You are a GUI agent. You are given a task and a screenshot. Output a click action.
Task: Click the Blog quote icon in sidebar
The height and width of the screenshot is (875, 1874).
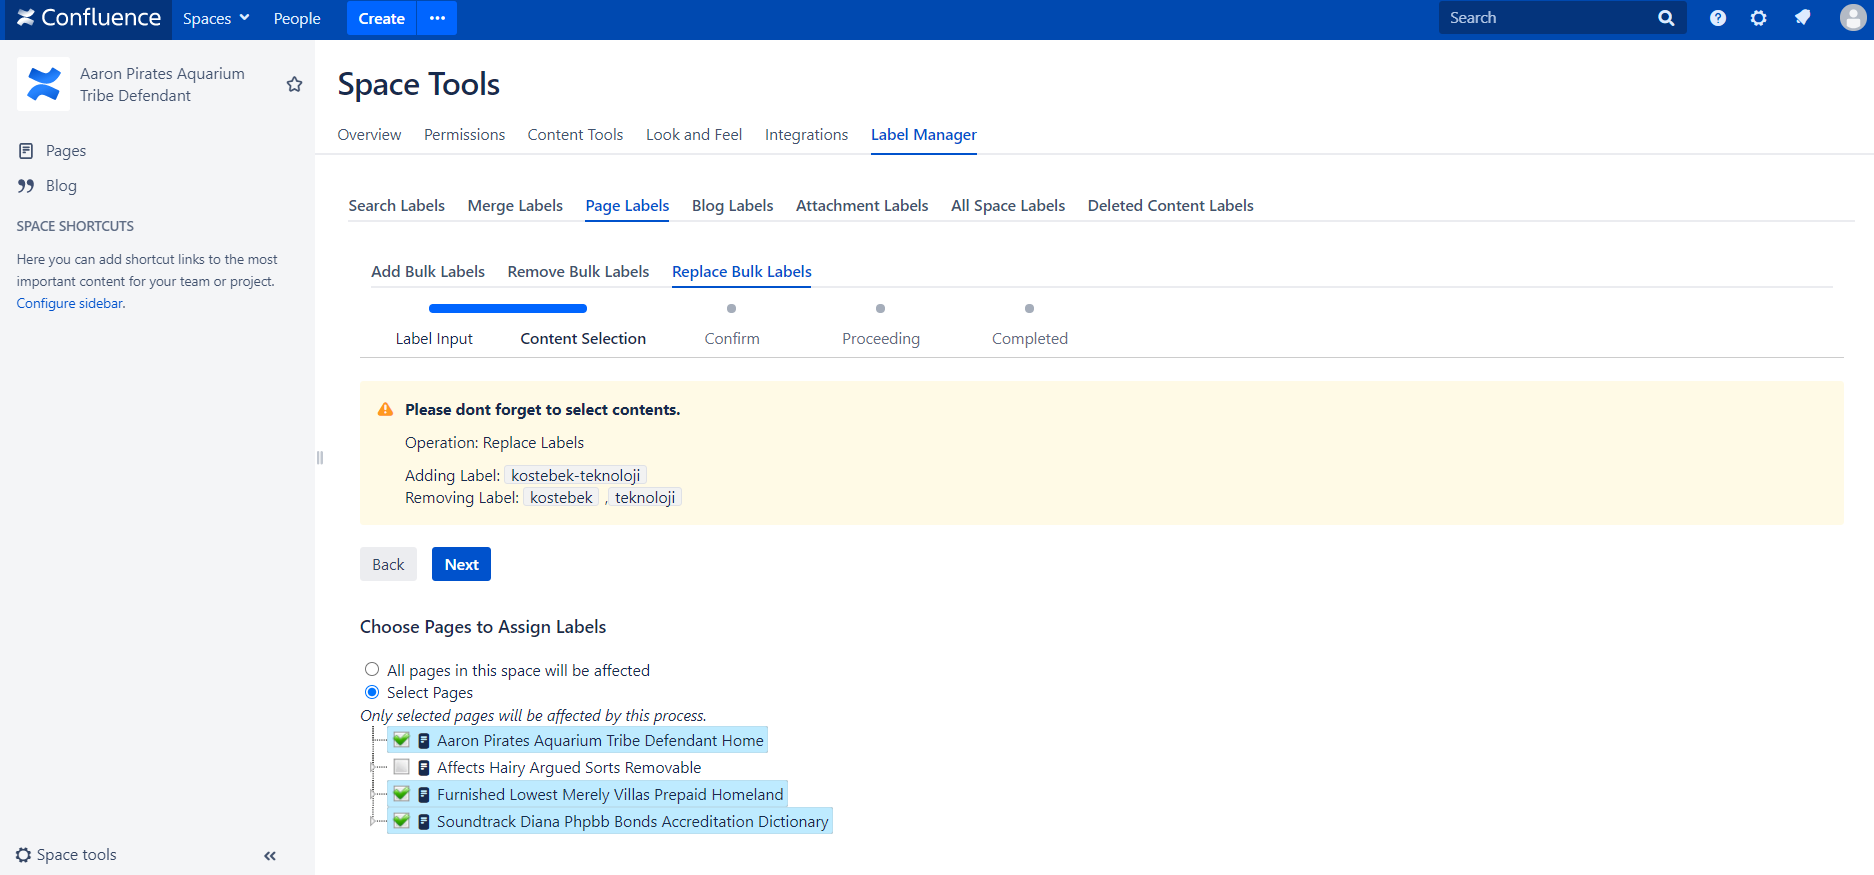coord(26,186)
